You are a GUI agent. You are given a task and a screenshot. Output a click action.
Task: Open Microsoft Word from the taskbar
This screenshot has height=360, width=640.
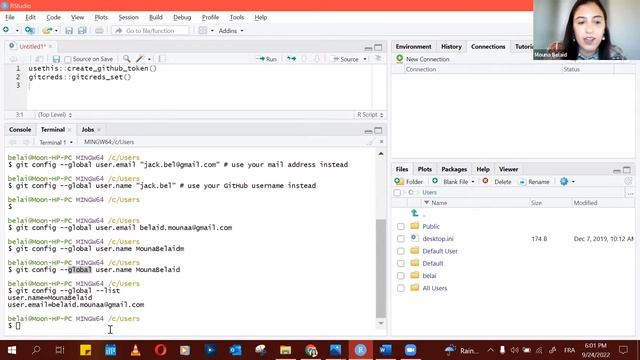(x=385, y=350)
